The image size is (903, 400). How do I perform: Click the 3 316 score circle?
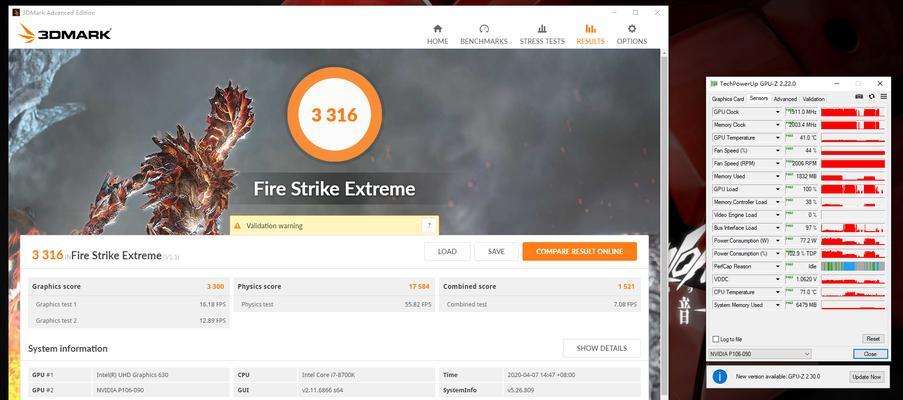click(x=335, y=115)
